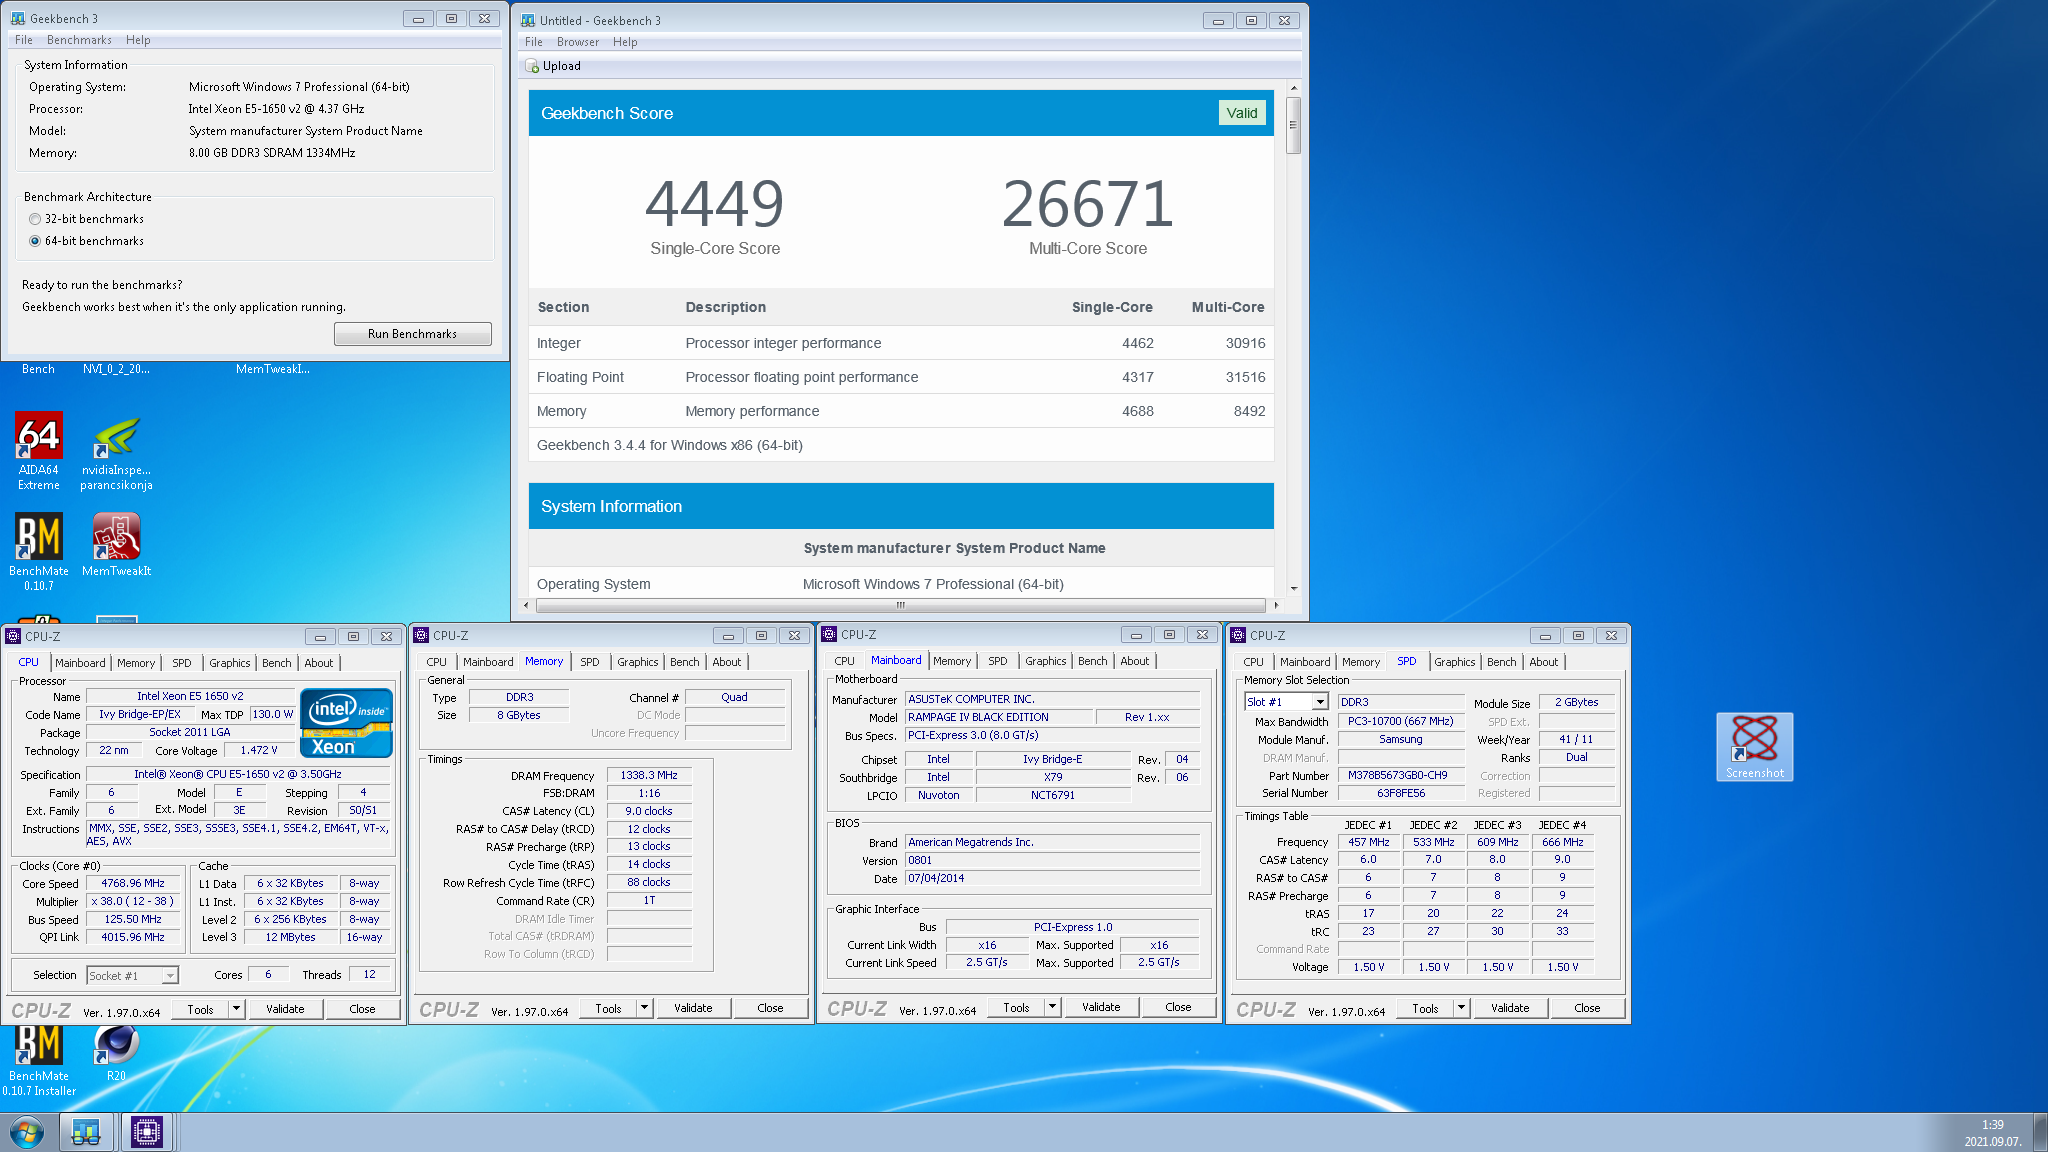Screen dimensions: 2048x1152
Task: Open Tools dropdown arrow in SPD tab window
Action: click(1462, 1008)
